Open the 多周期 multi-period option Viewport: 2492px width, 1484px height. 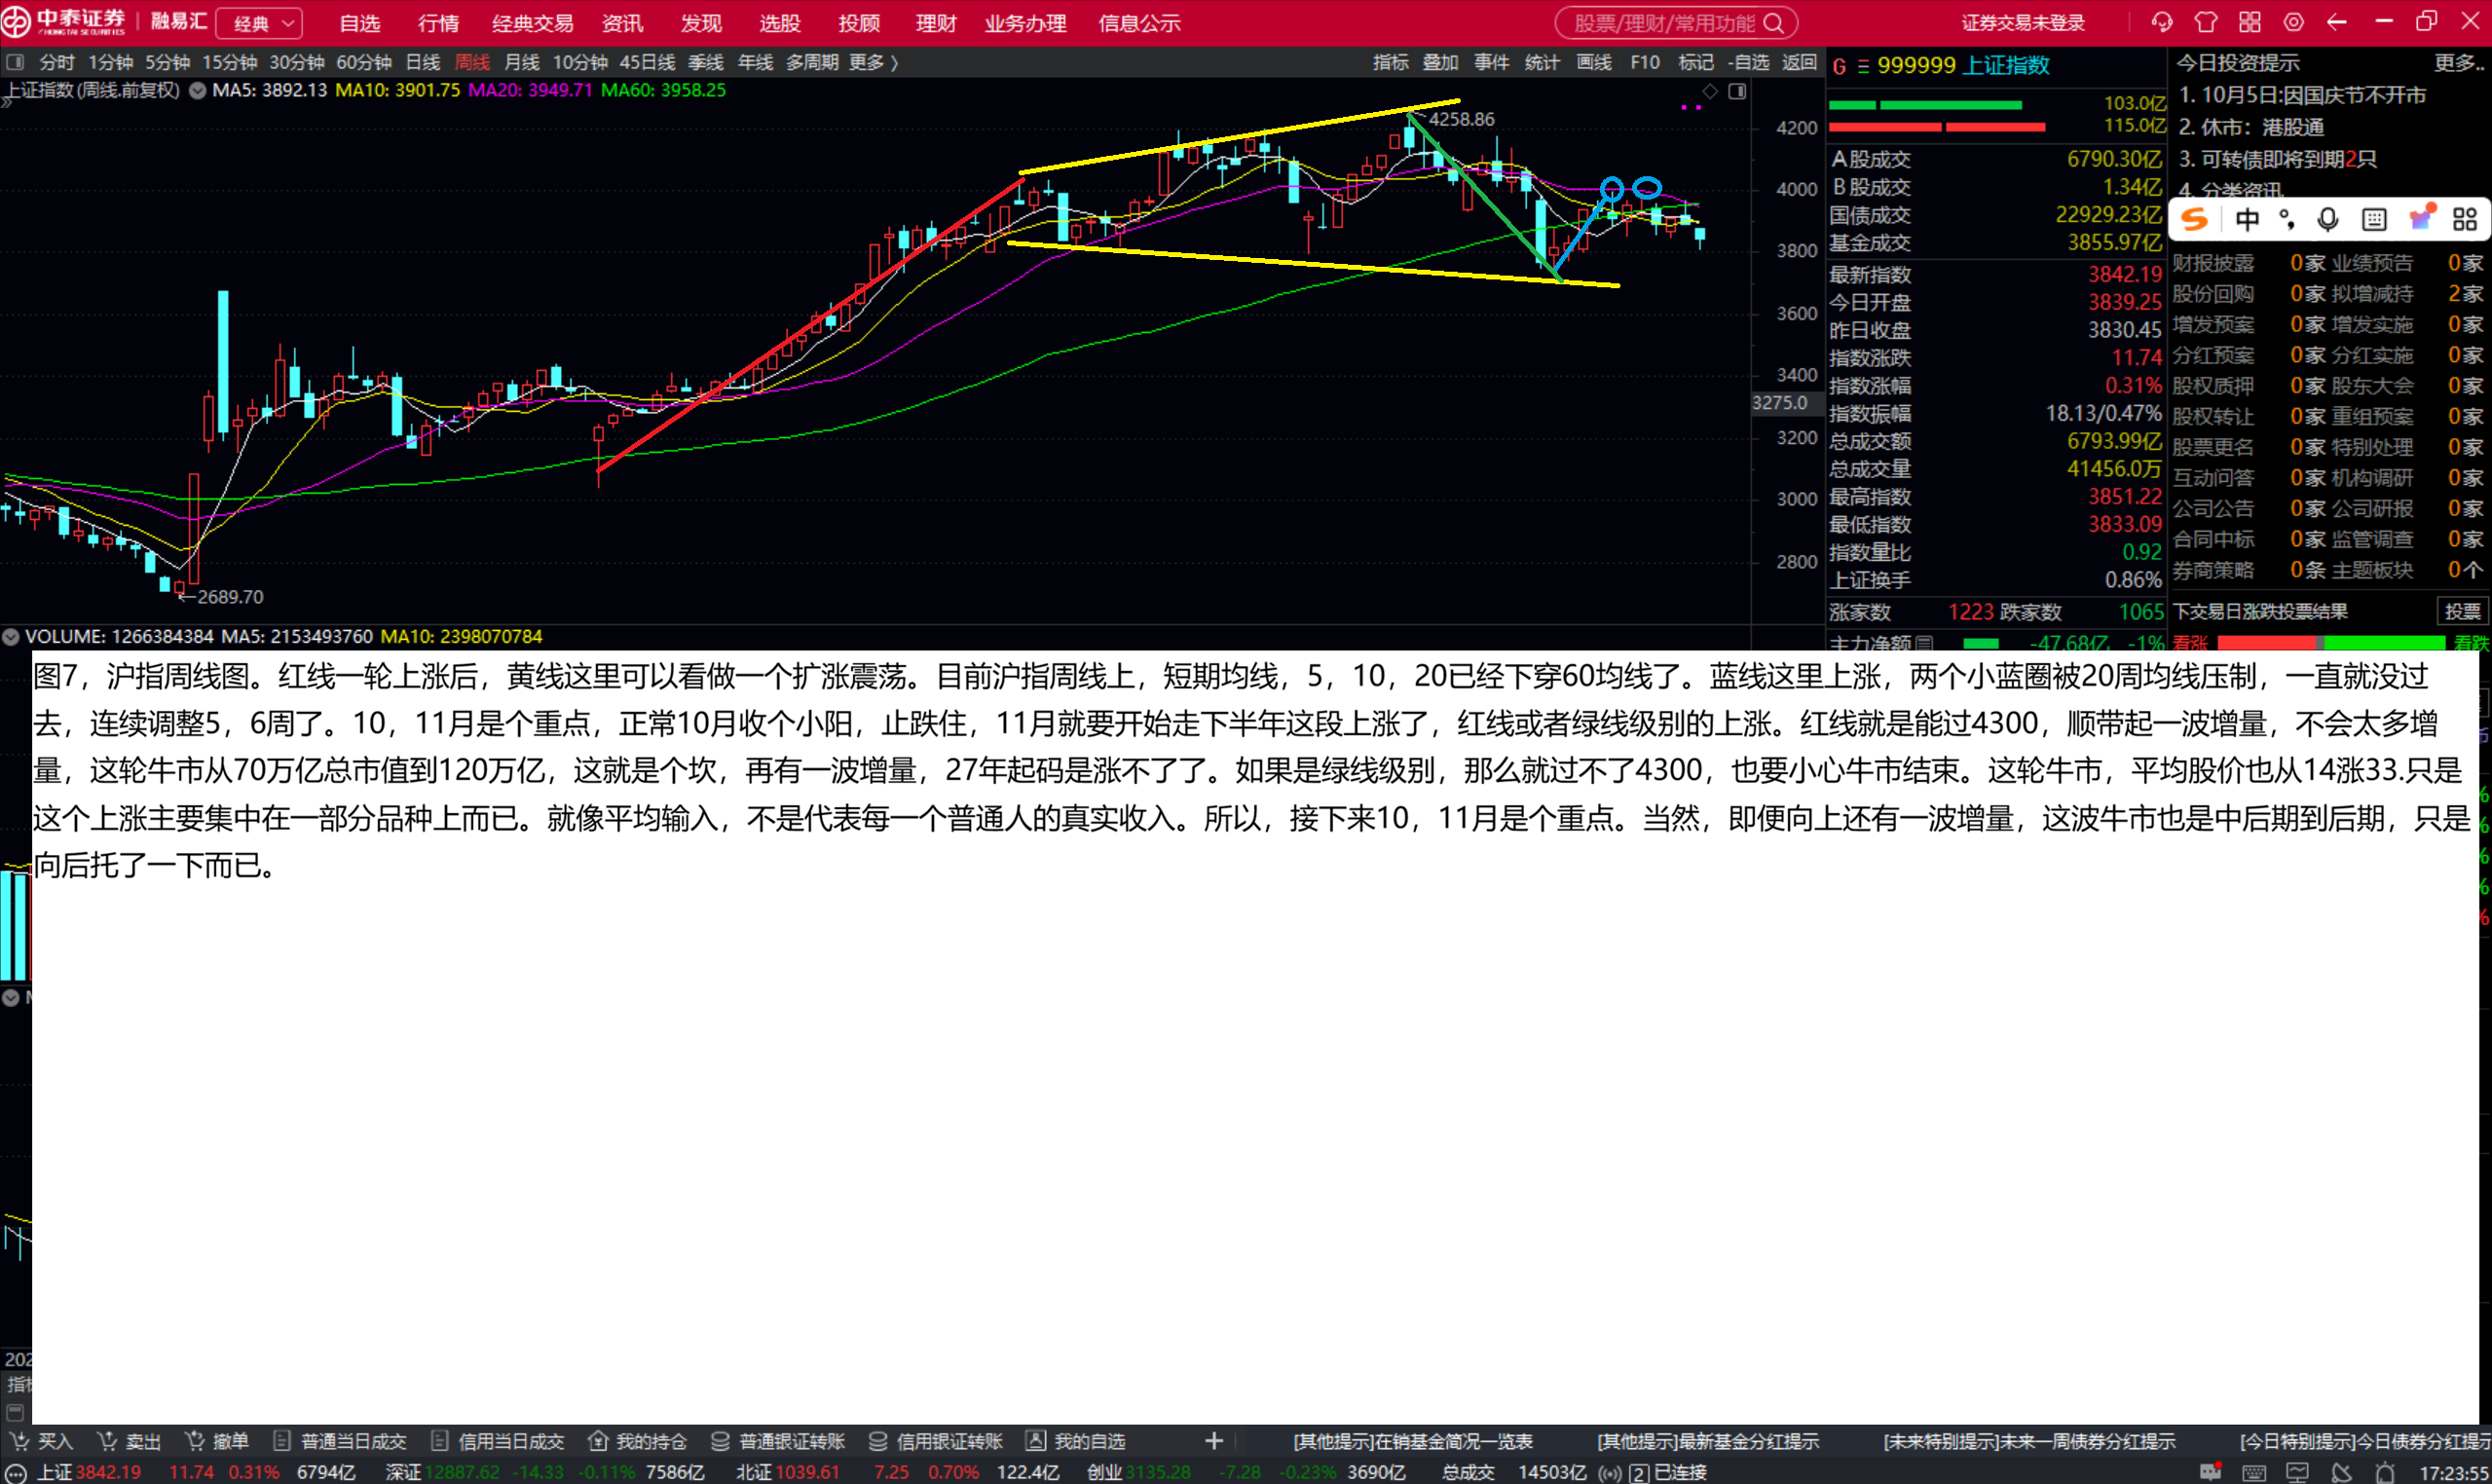(811, 62)
